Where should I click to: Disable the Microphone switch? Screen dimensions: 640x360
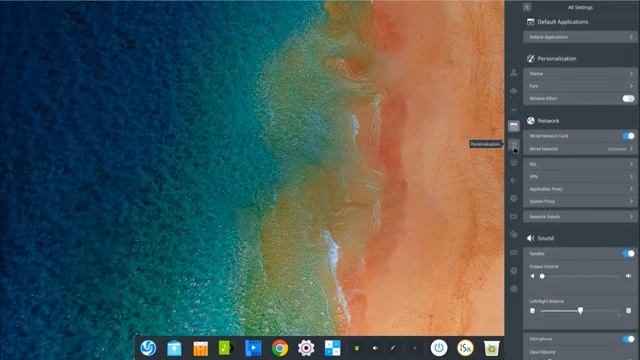(x=628, y=339)
